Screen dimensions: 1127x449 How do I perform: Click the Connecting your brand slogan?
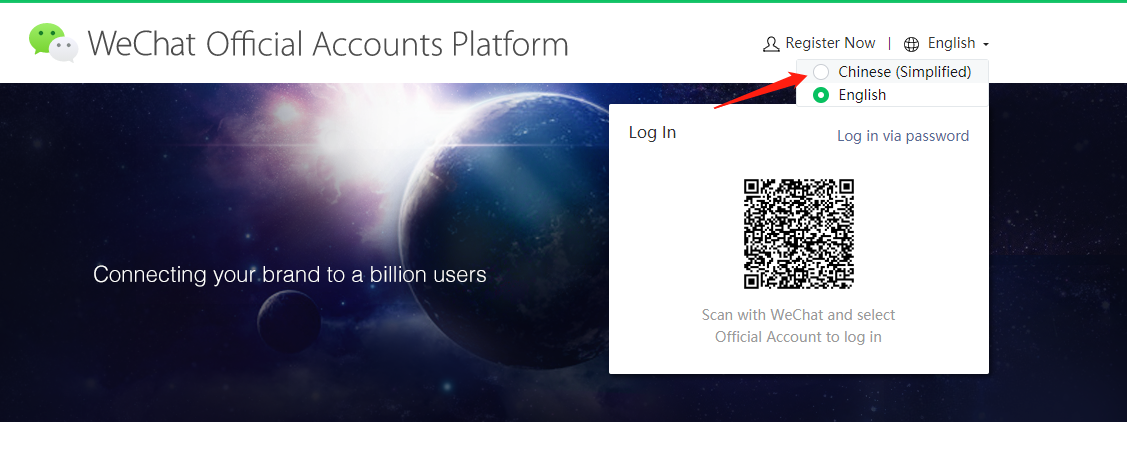[x=290, y=274]
